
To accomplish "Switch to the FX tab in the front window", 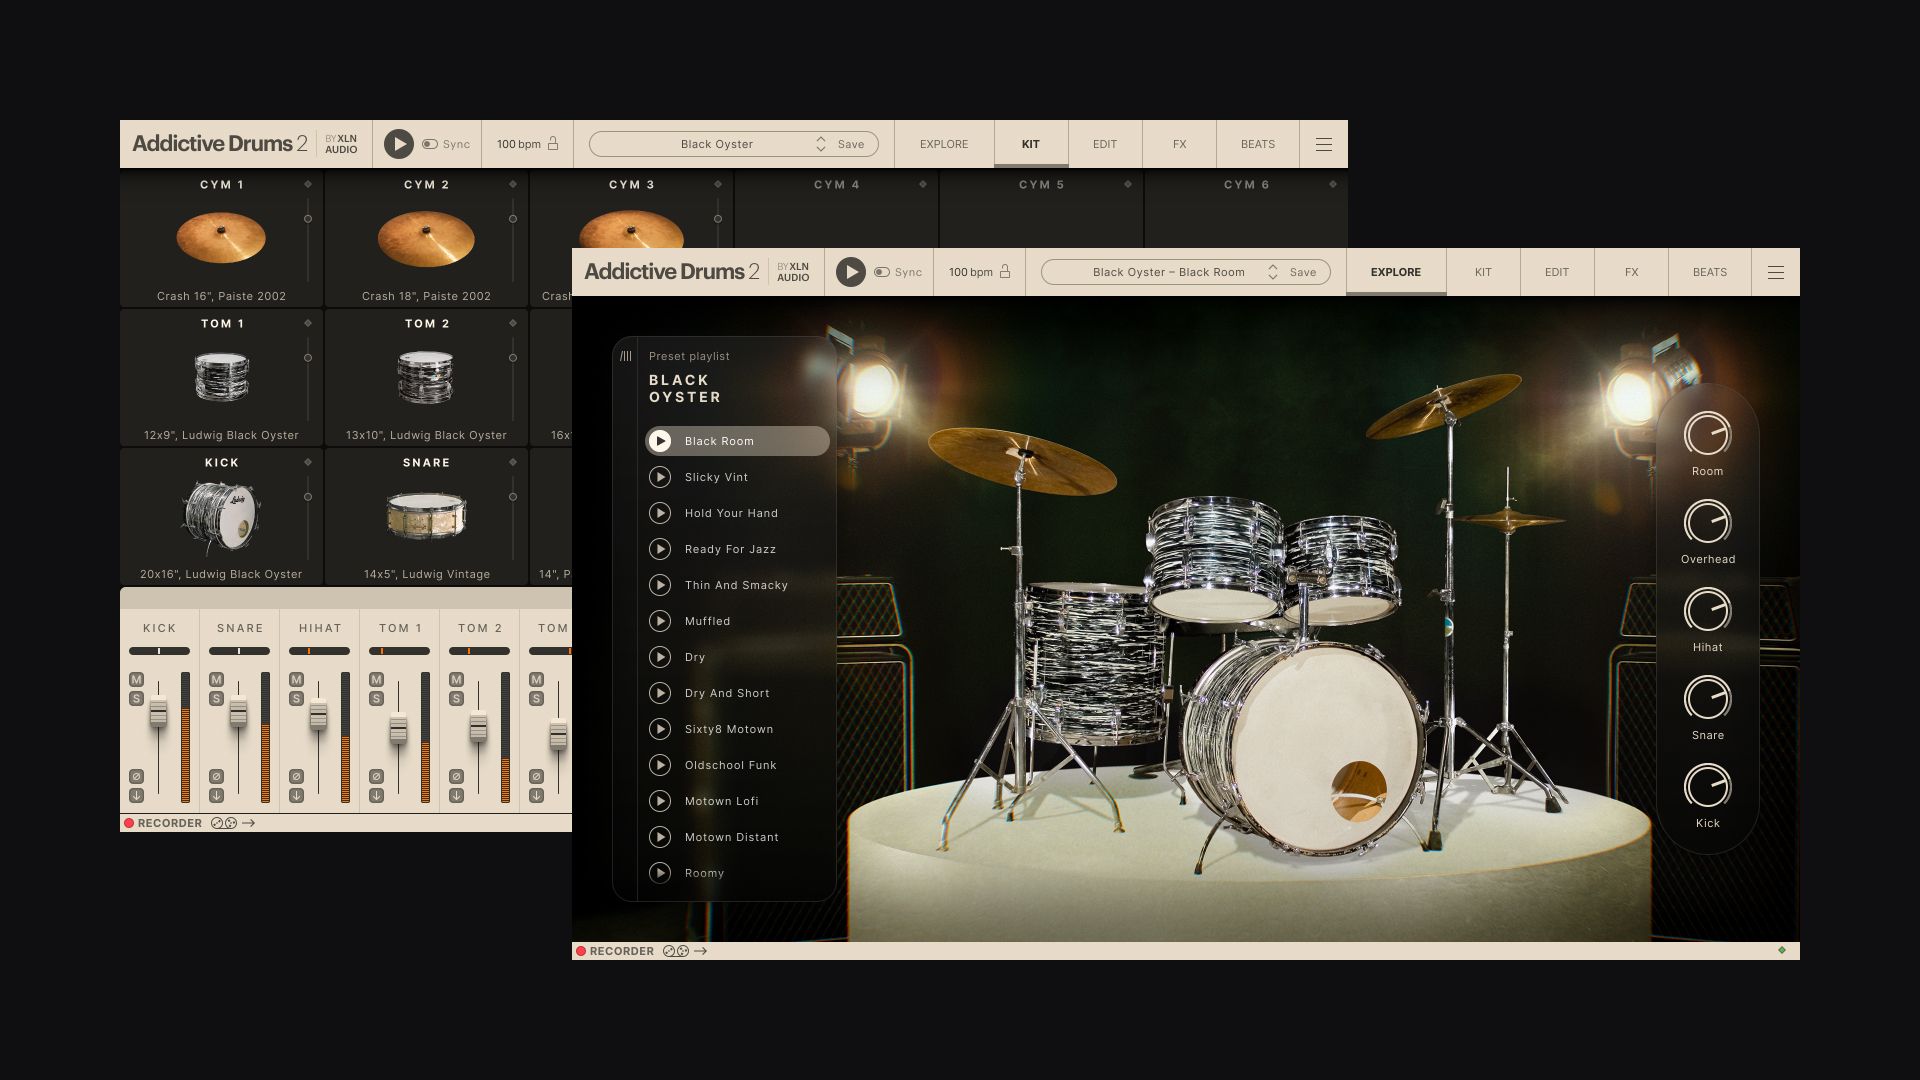I will (x=1631, y=272).
